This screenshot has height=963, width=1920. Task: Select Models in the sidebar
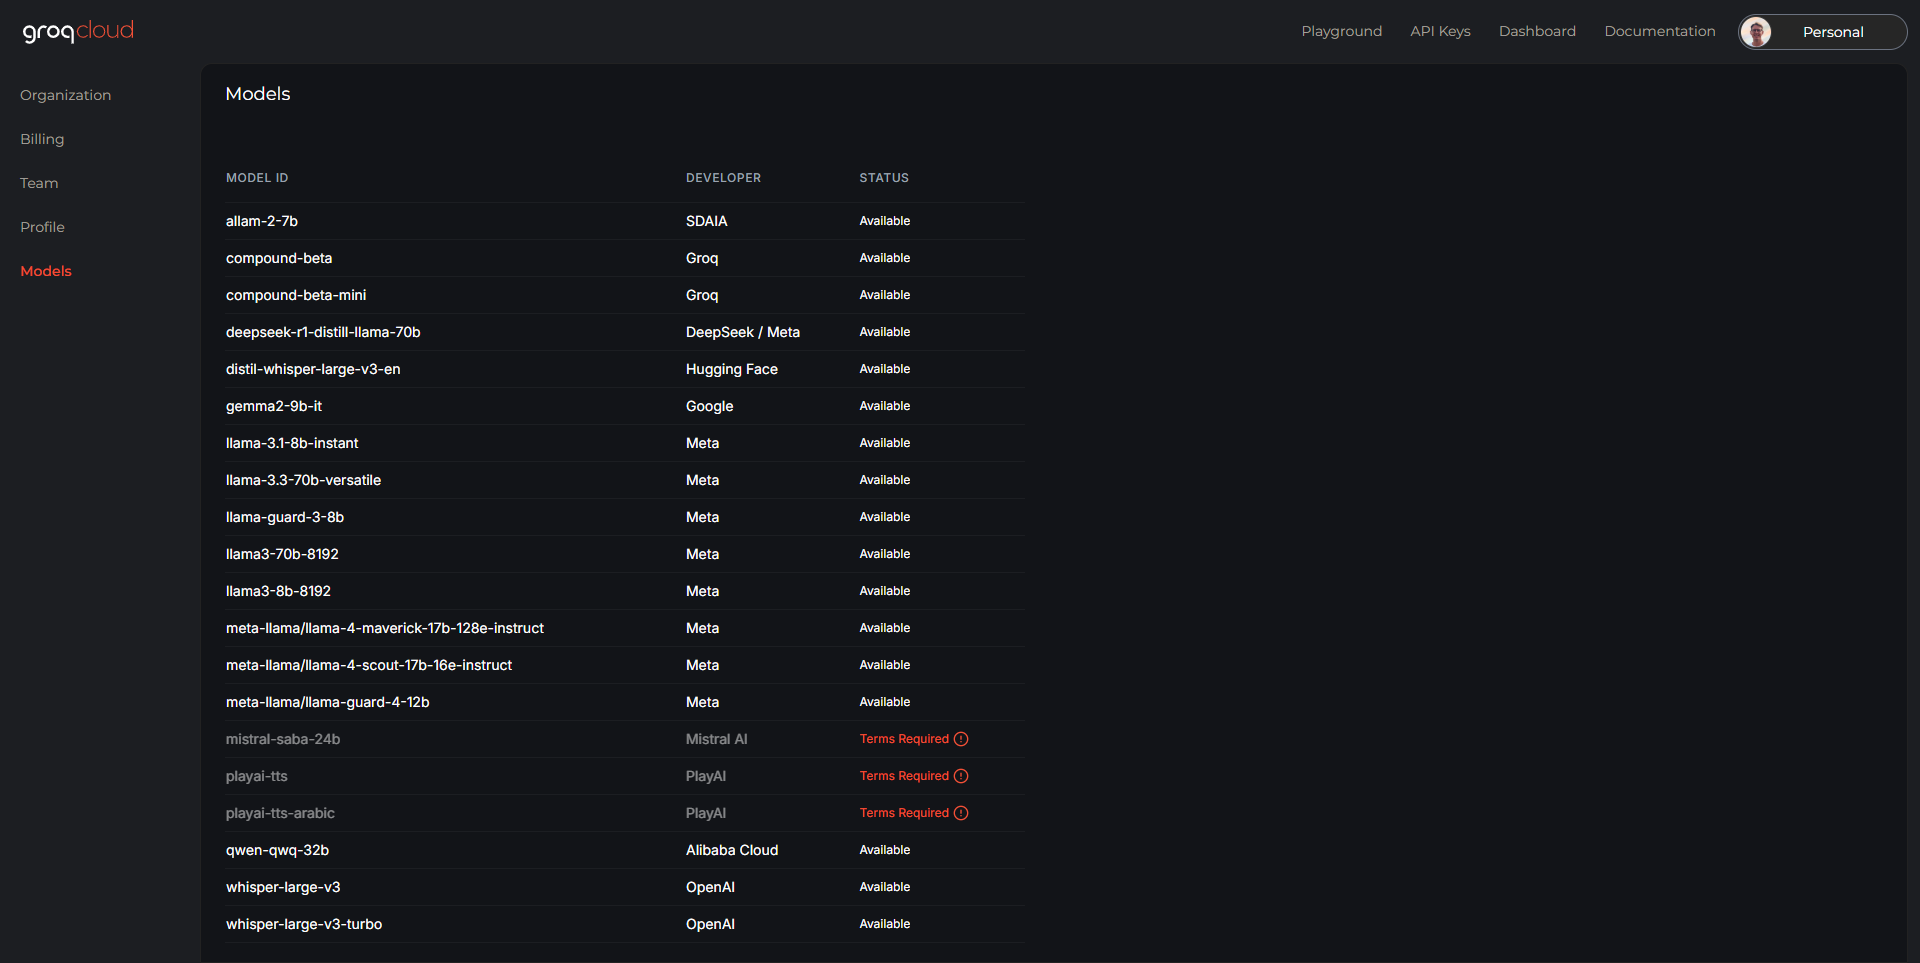click(46, 271)
